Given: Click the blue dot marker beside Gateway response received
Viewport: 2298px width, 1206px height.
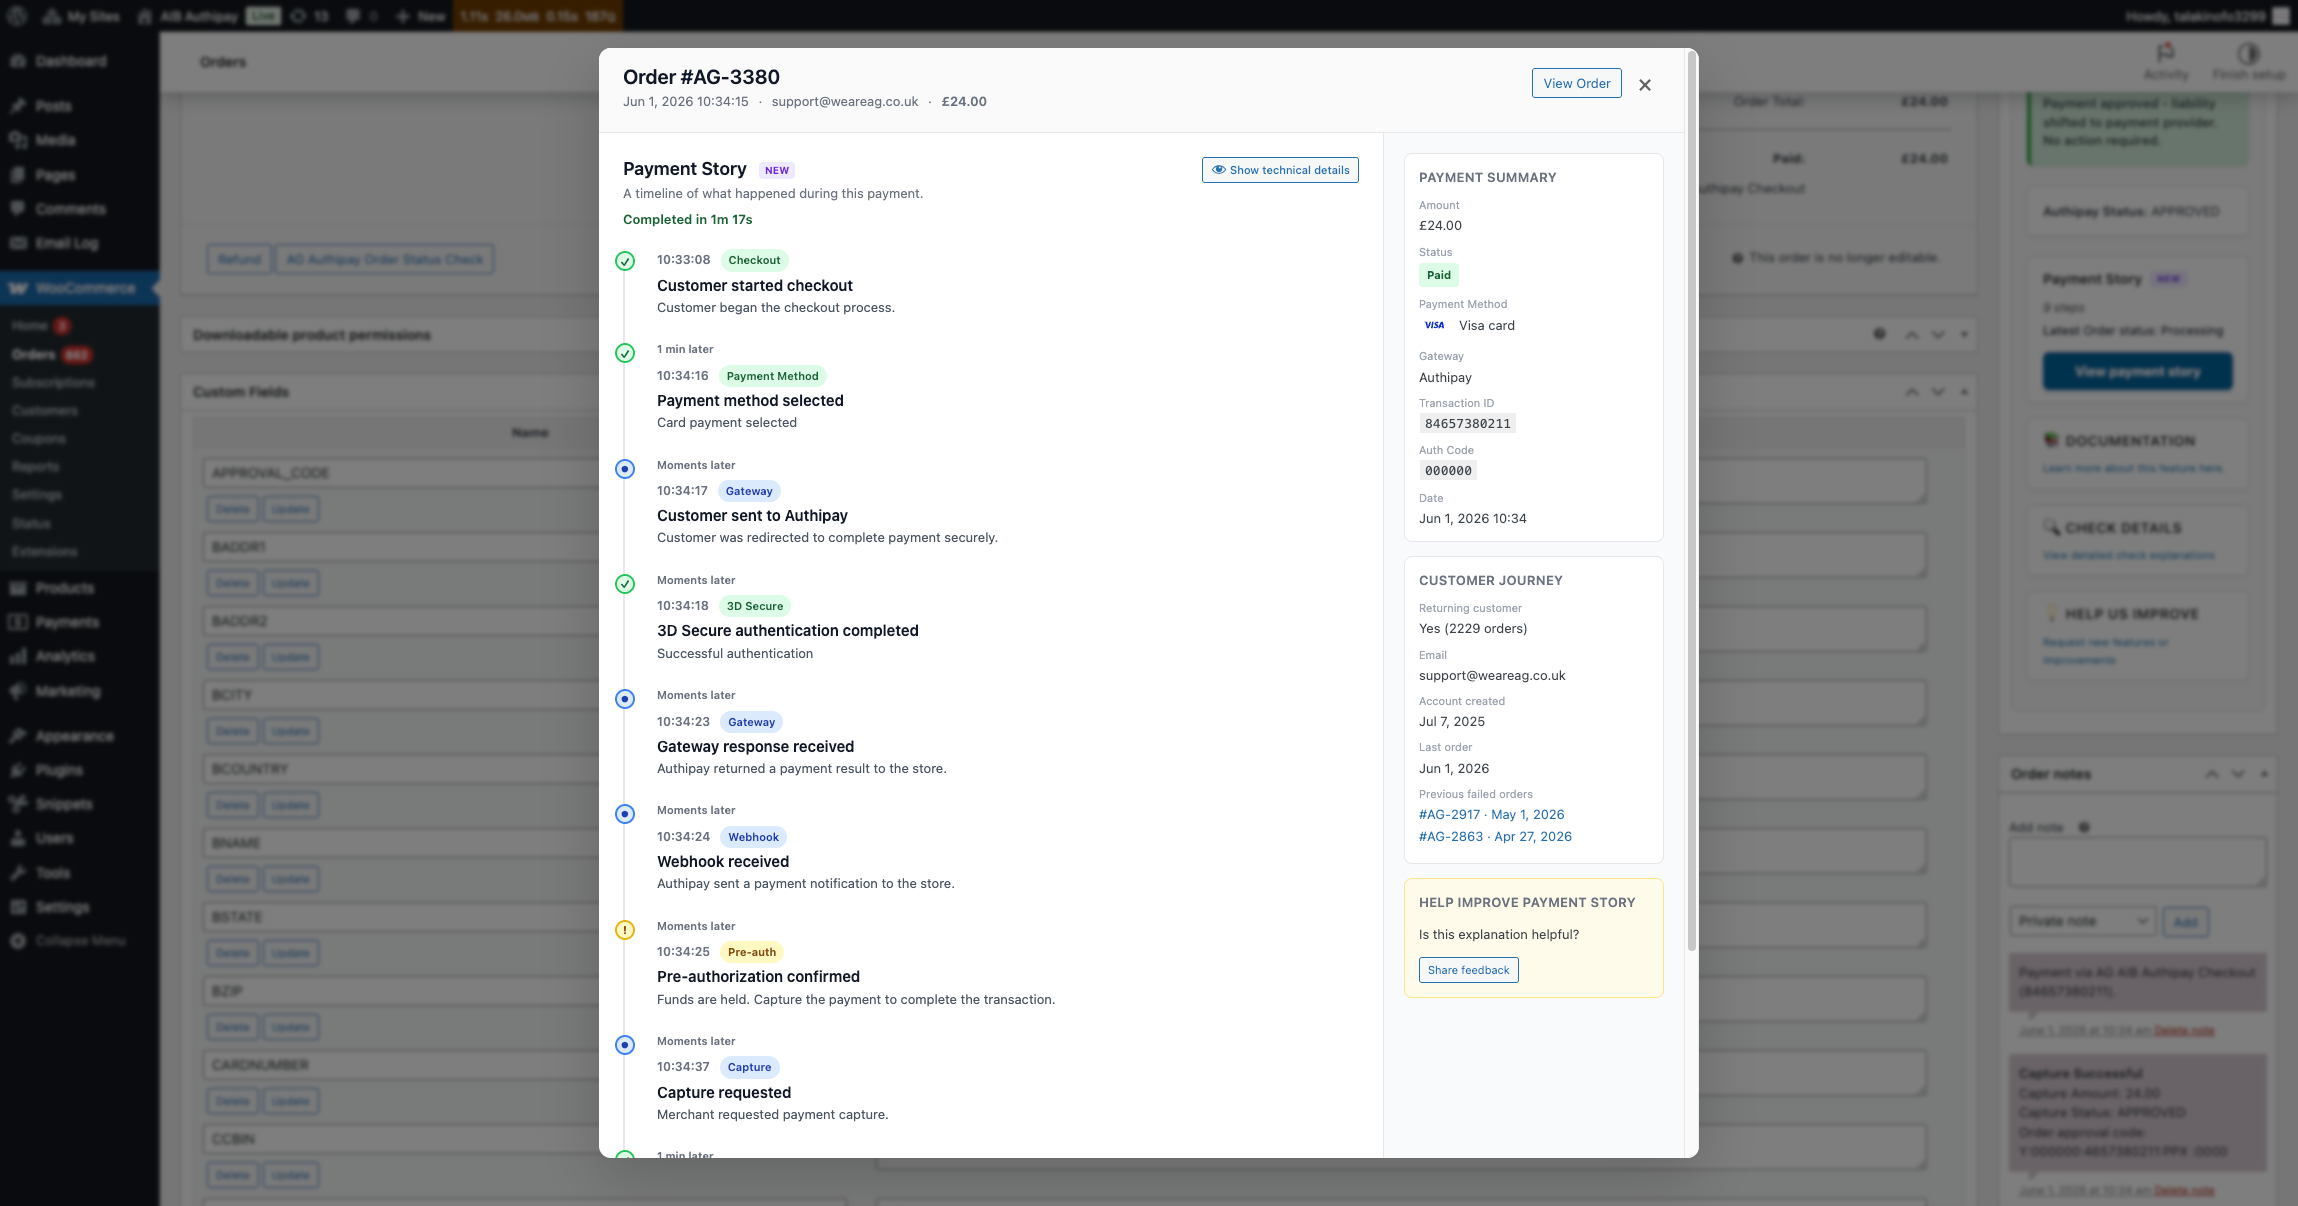Looking at the screenshot, I should pos(625,699).
